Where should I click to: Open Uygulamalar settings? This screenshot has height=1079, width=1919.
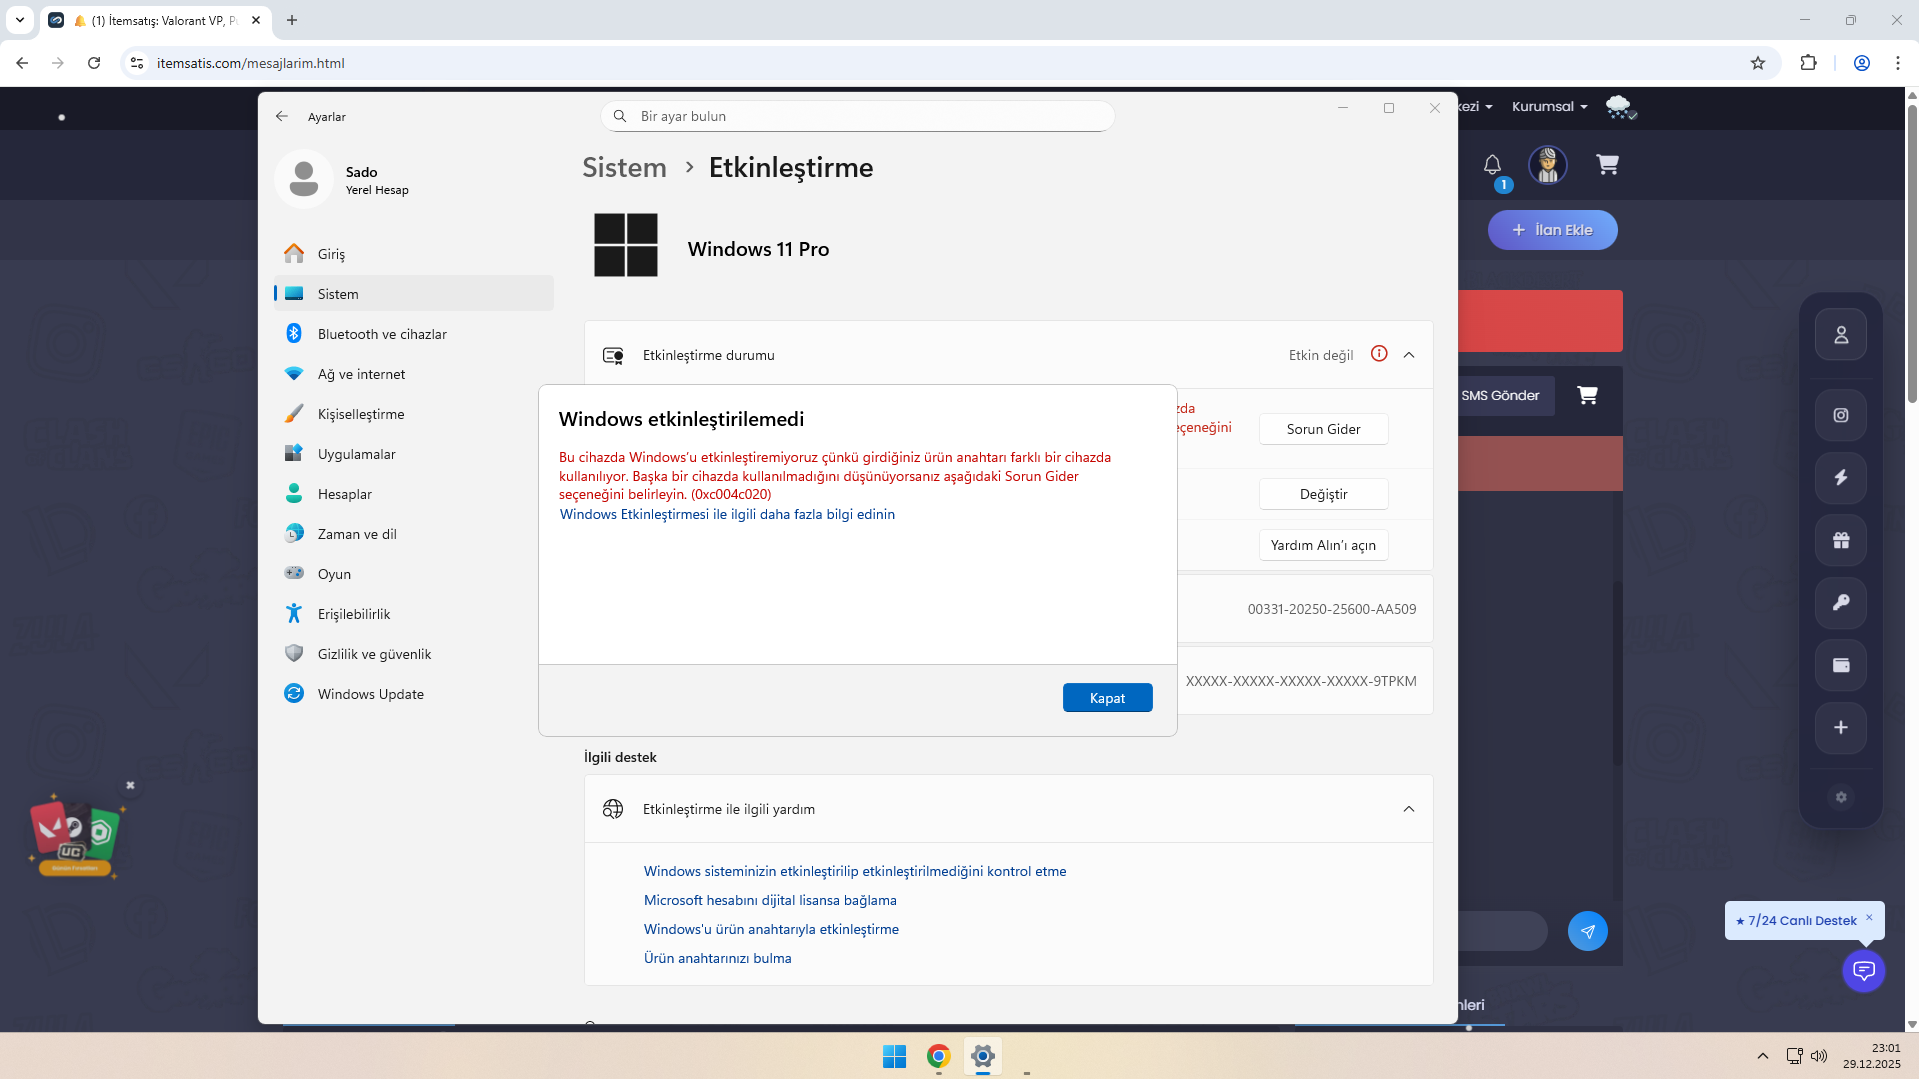(x=413, y=454)
